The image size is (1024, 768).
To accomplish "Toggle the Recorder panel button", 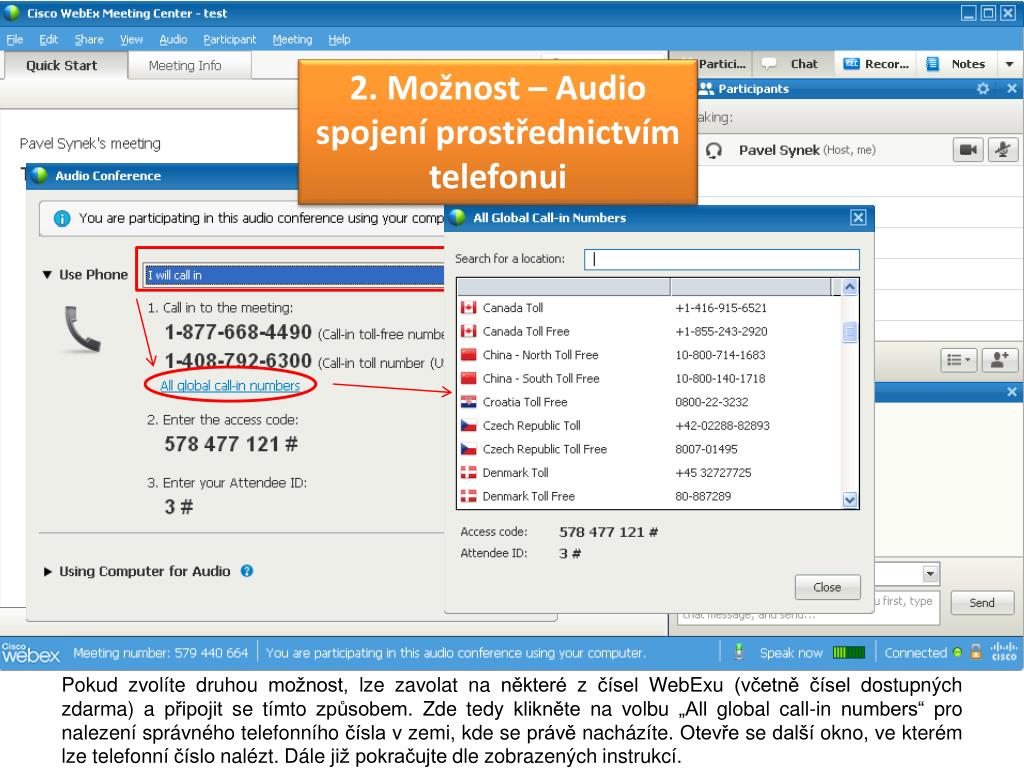I will (x=876, y=64).
